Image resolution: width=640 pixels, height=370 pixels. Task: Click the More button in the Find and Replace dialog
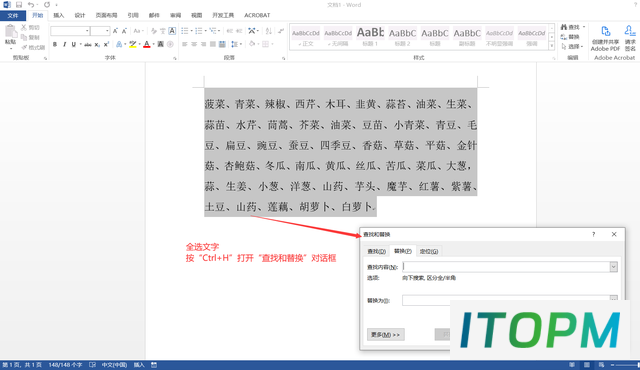click(386, 335)
